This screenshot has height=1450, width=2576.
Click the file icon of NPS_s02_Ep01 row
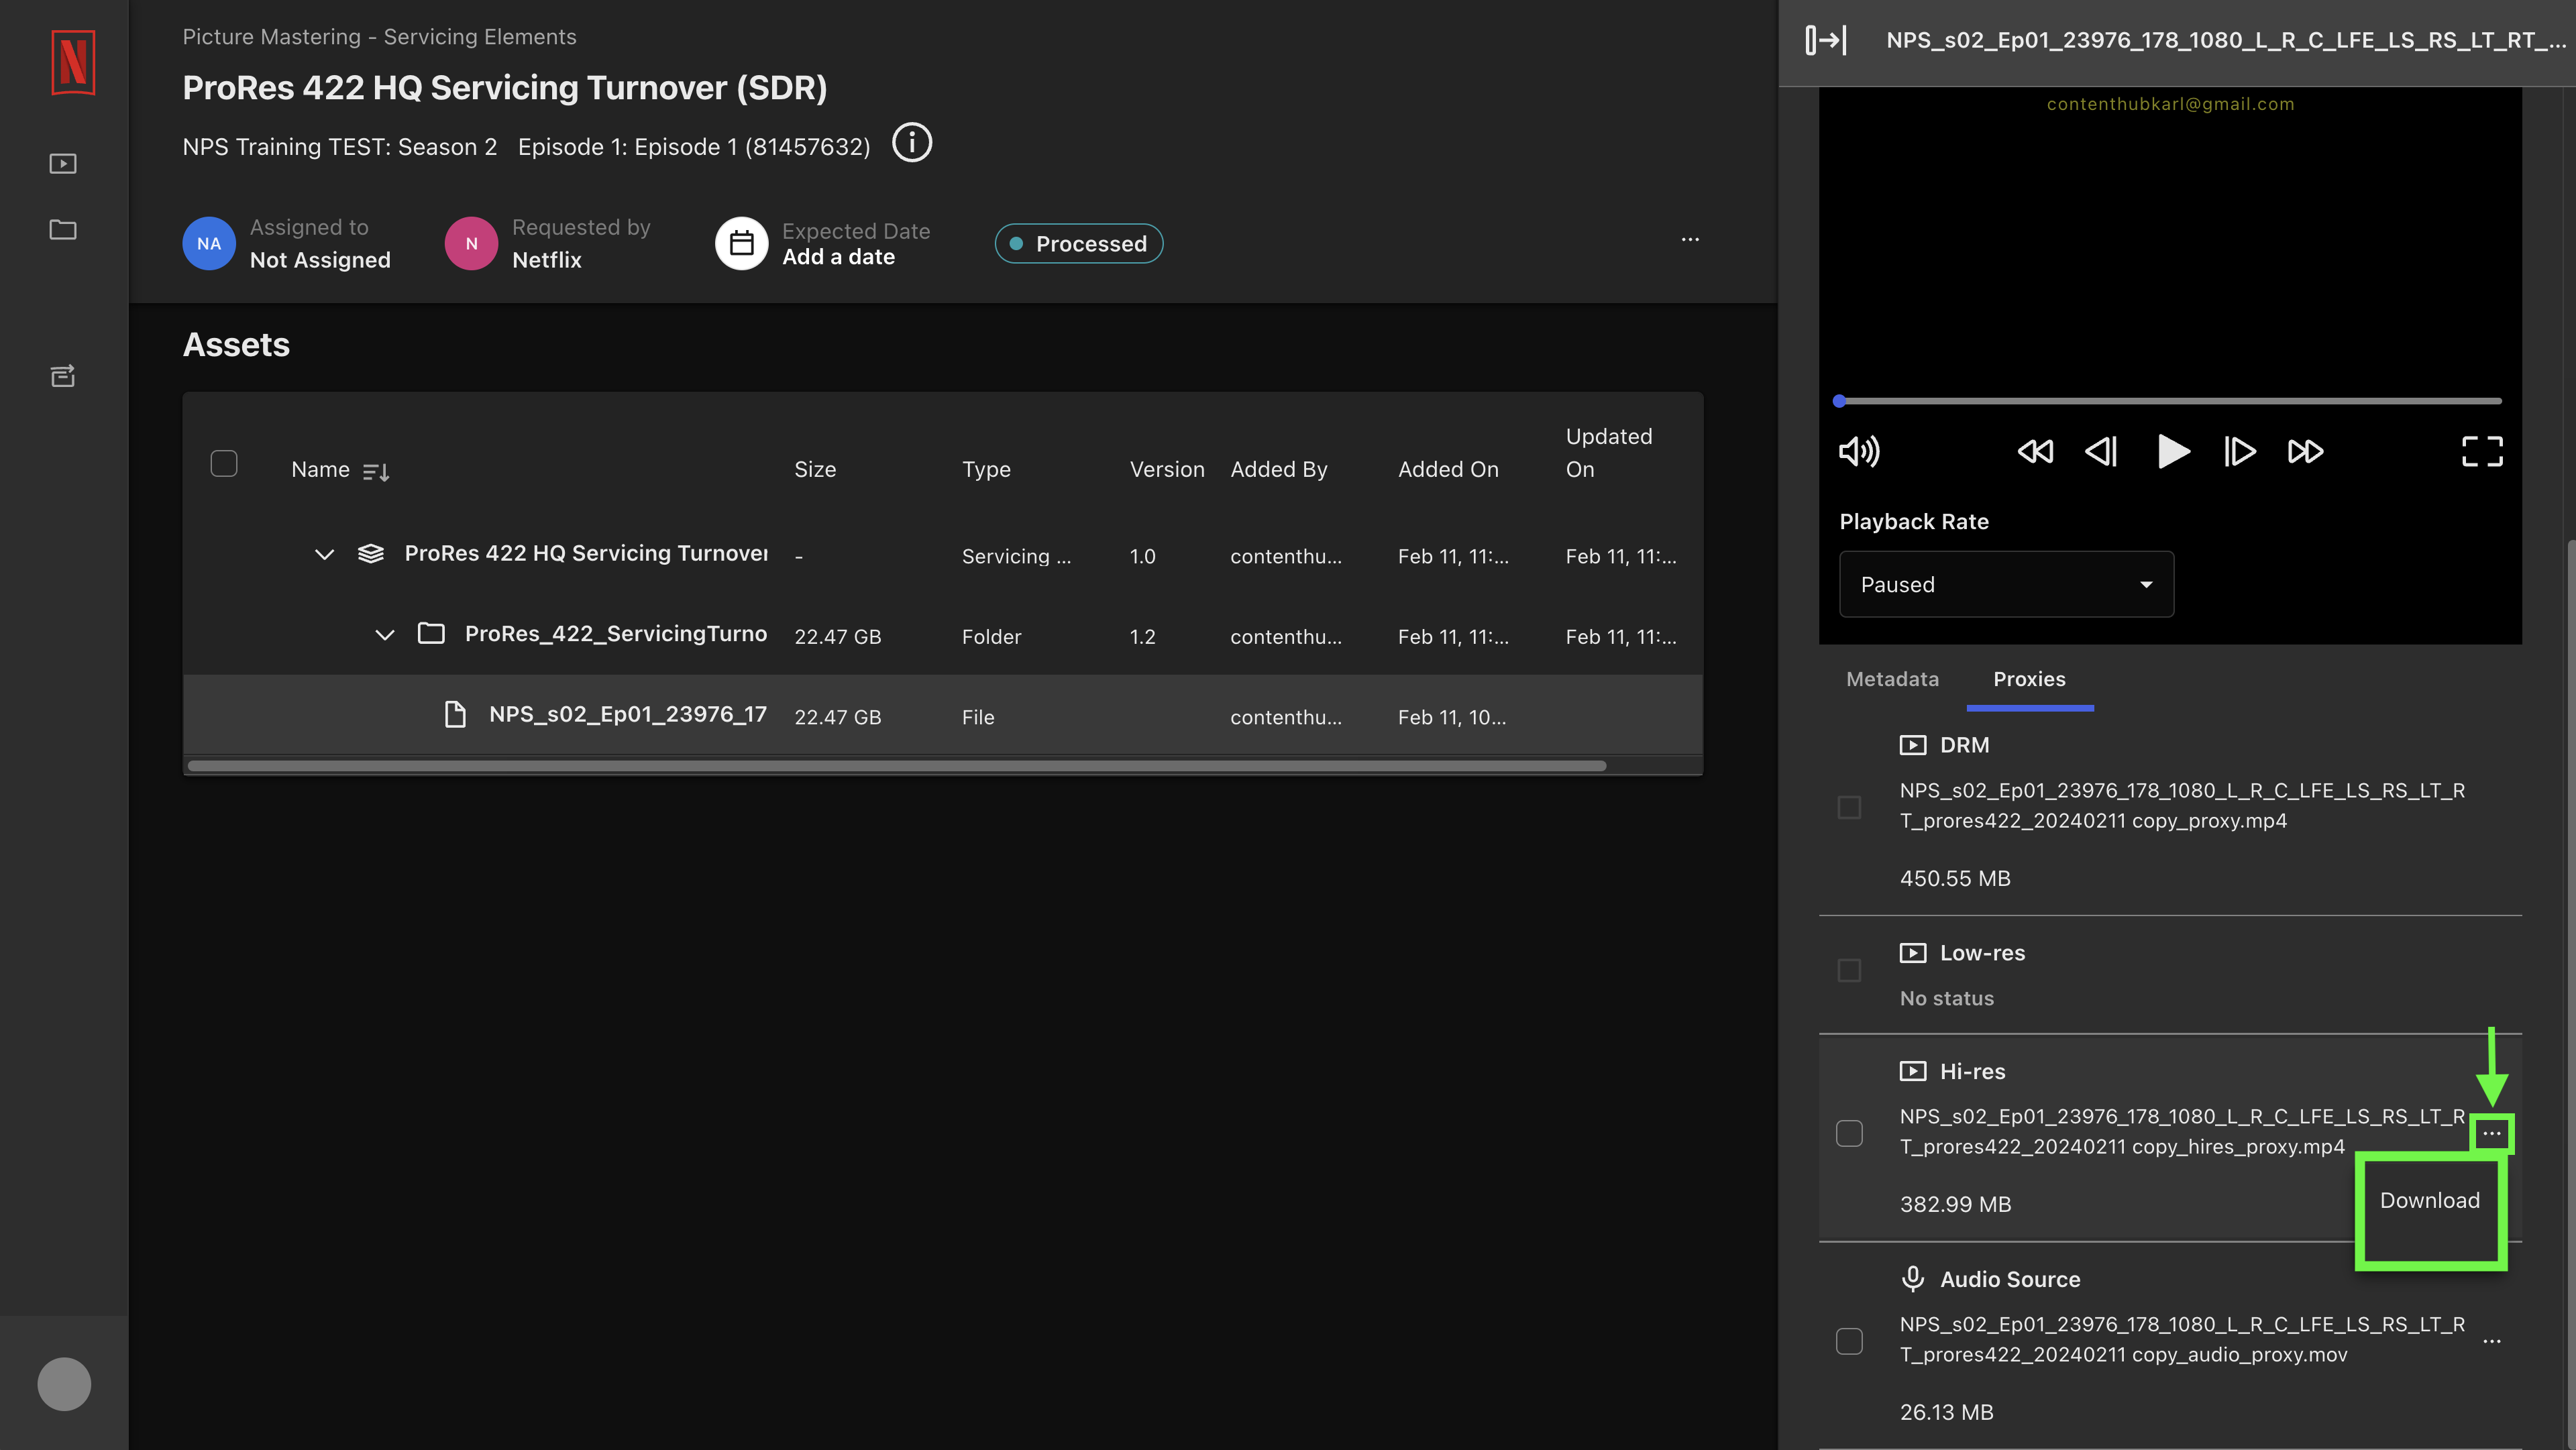[x=455, y=714]
